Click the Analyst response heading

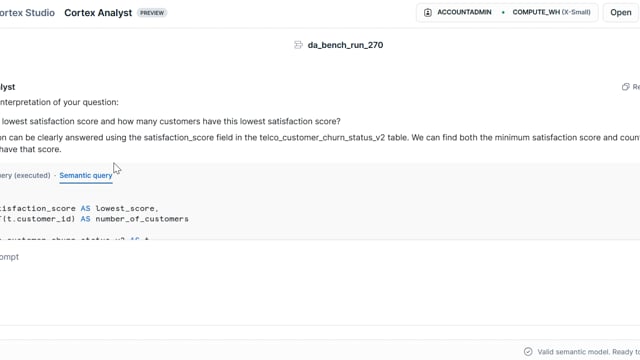(x=7, y=87)
